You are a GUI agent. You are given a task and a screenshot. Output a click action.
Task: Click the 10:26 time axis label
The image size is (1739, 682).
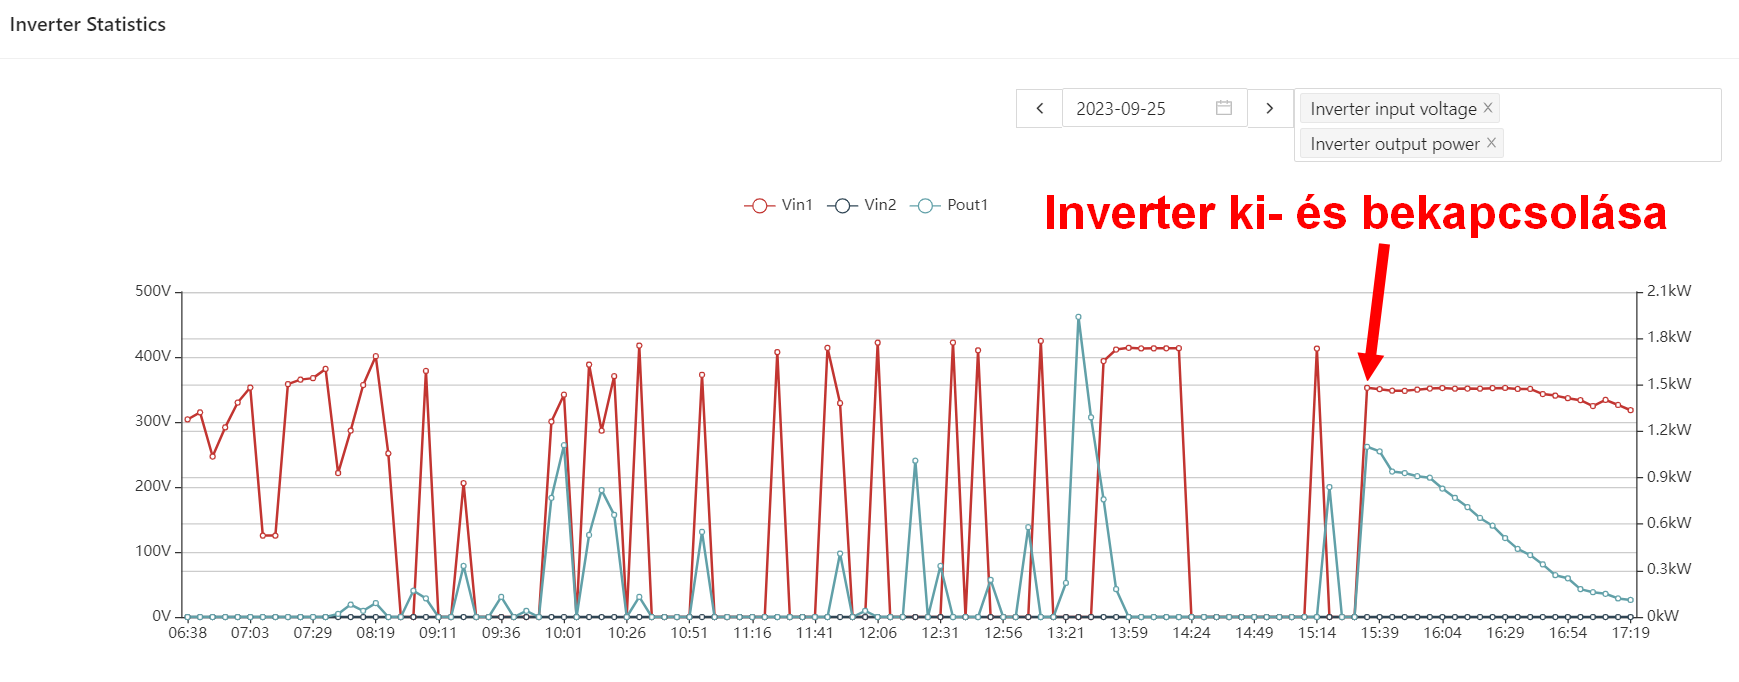627,633
